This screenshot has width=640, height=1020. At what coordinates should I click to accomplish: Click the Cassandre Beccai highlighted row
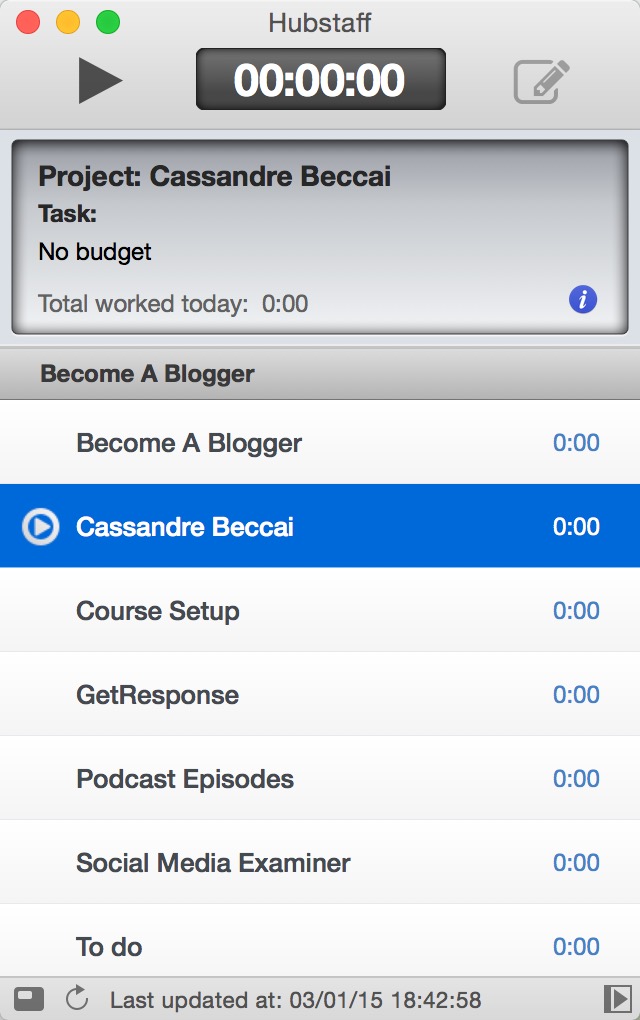click(x=320, y=526)
